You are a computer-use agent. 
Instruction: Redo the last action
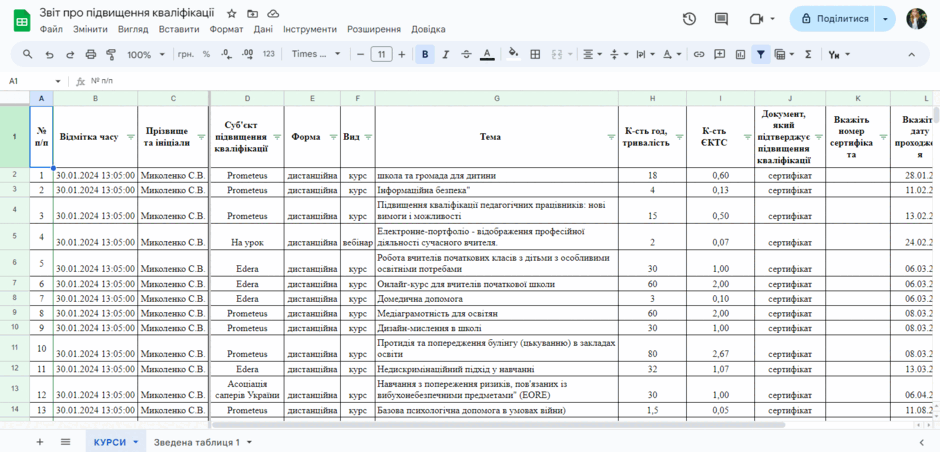pos(70,55)
